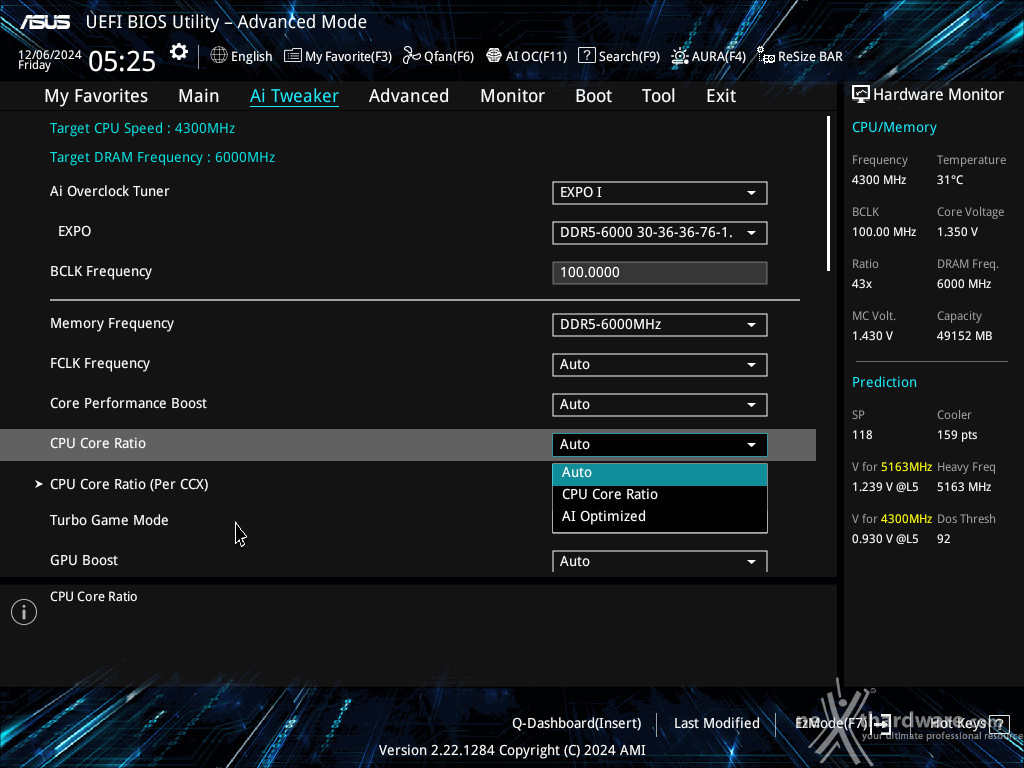Click the AURA lighting icon
The image size is (1024, 768).
click(x=680, y=56)
